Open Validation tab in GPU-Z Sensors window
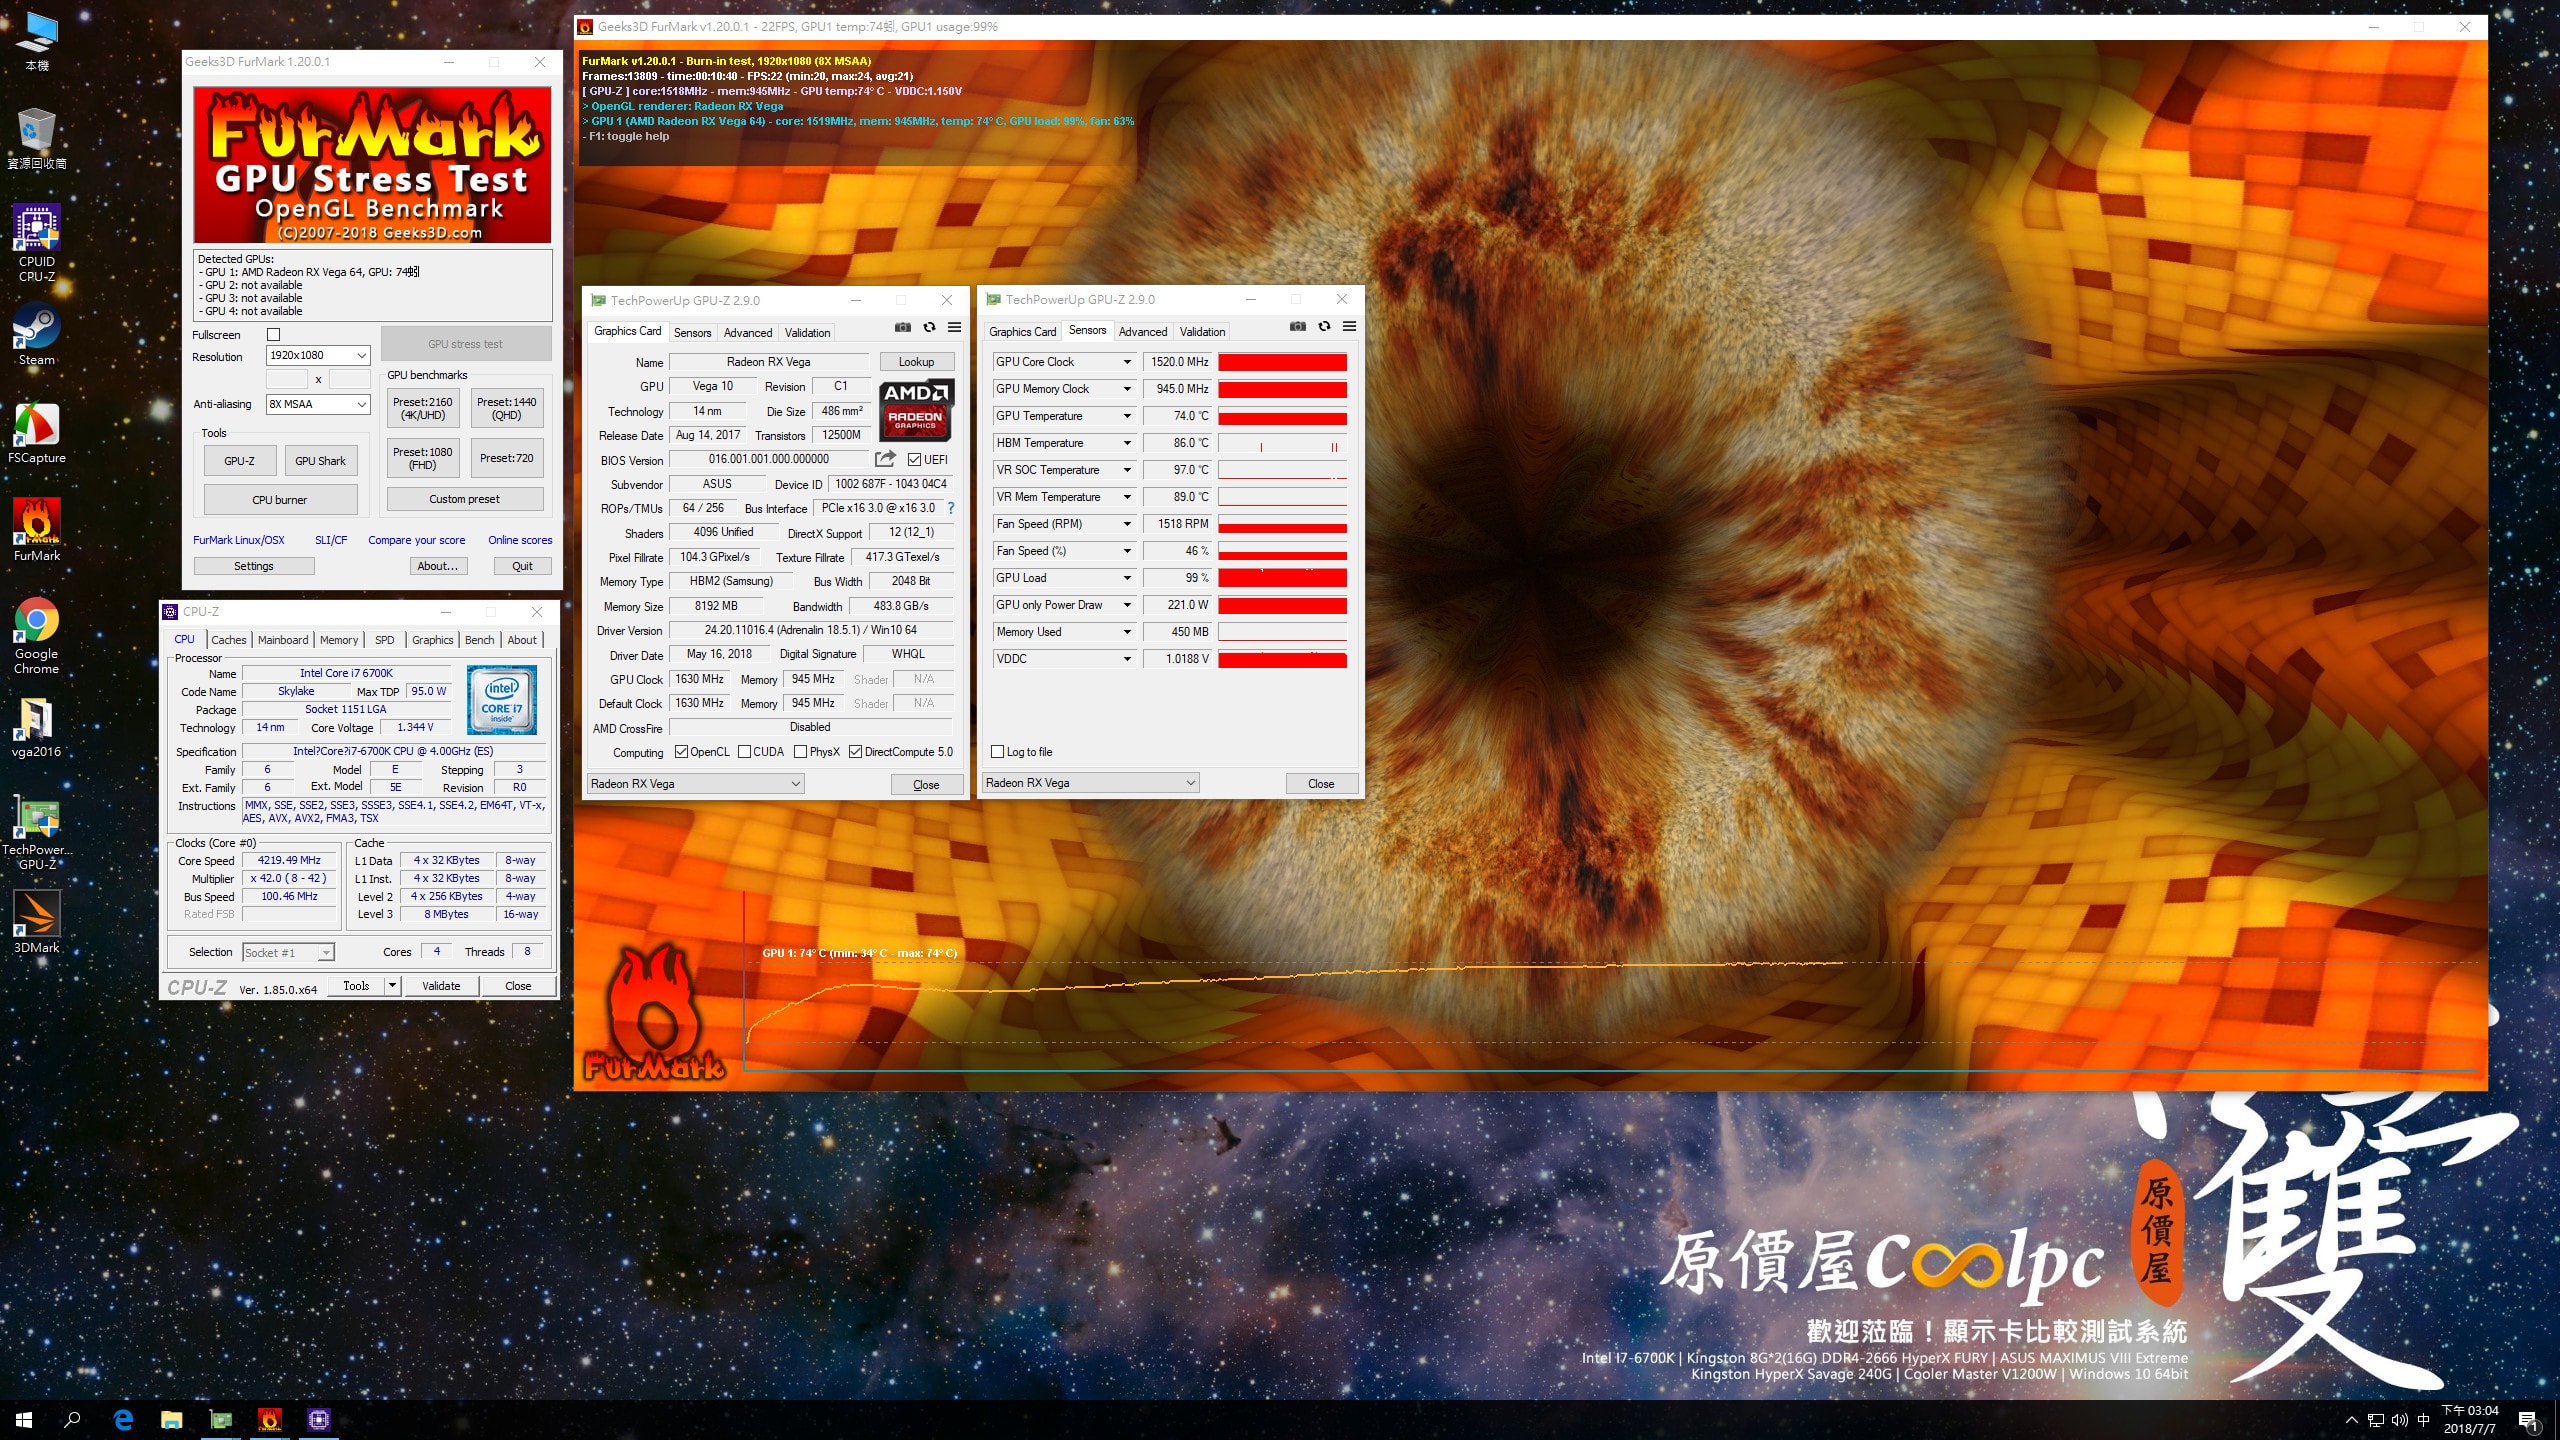Screen dimensions: 2560x1440 [x=1202, y=332]
